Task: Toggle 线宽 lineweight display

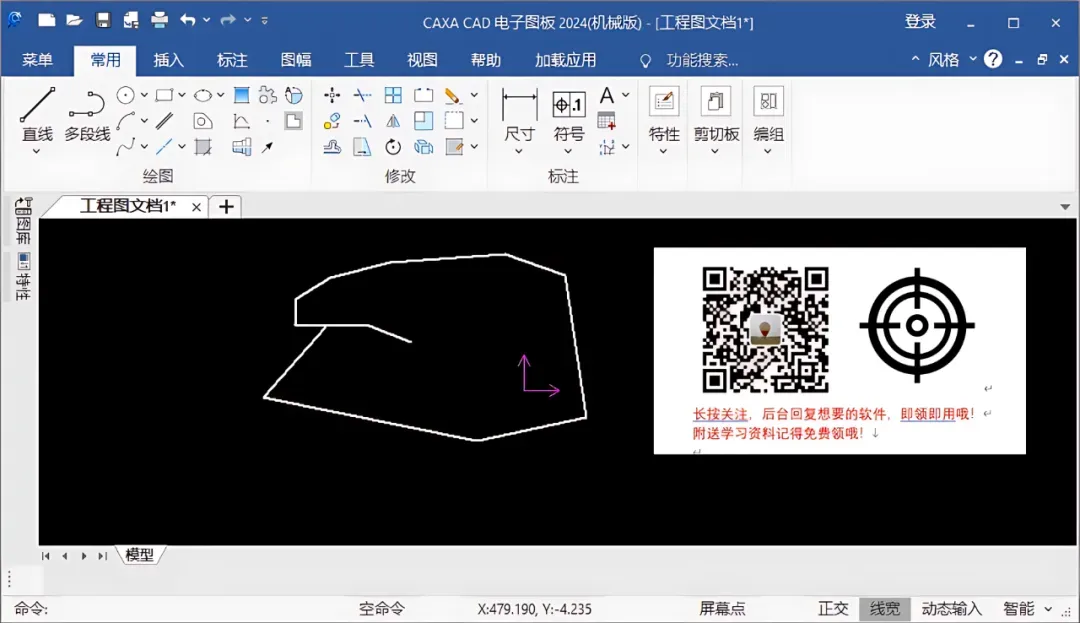Action: tap(884, 609)
